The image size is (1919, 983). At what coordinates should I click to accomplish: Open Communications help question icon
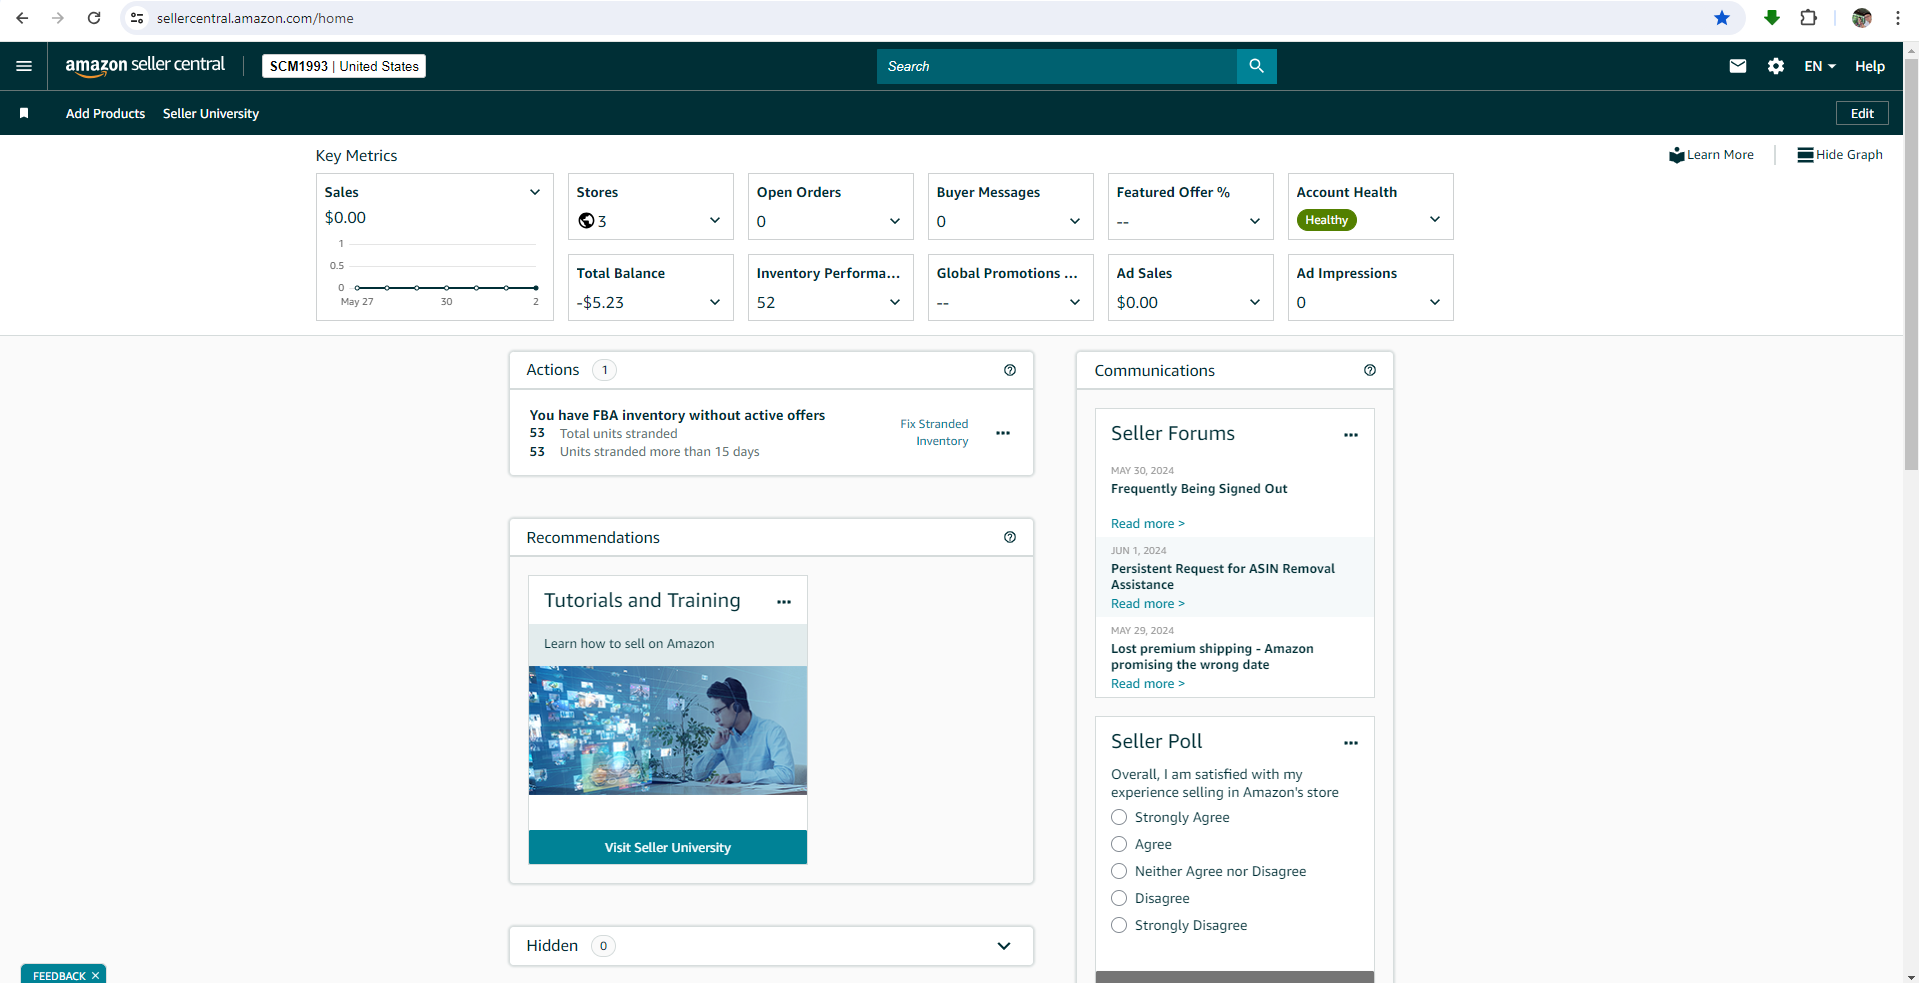(1370, 370)
